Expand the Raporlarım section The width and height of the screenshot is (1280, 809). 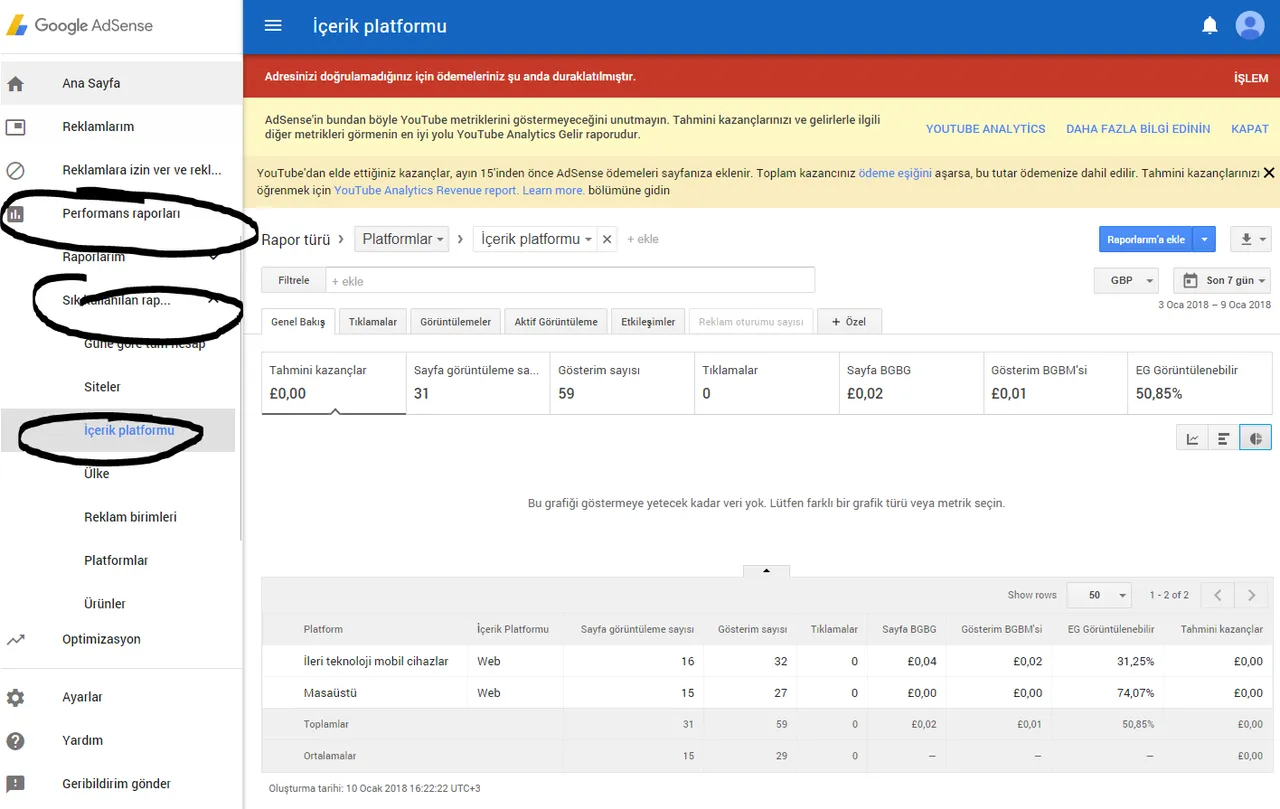click(x=213, y=257)
